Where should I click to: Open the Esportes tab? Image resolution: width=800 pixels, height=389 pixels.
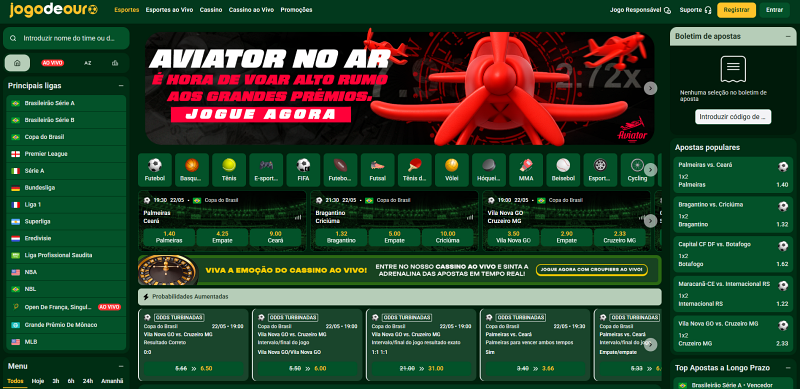[x=127, y=10]
